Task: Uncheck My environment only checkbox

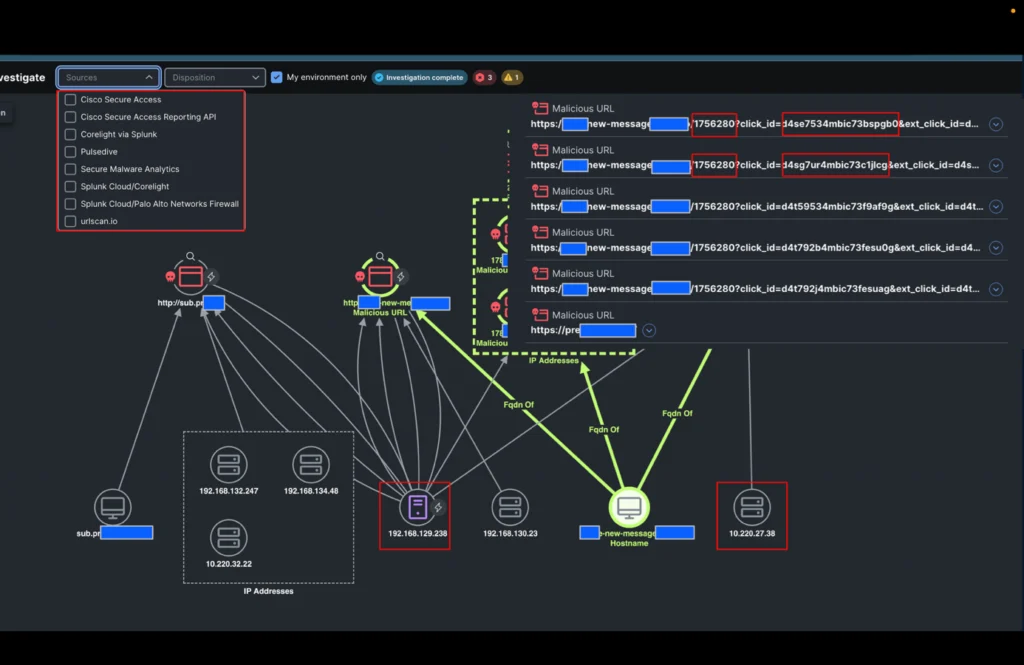Action: coord(277,77)
